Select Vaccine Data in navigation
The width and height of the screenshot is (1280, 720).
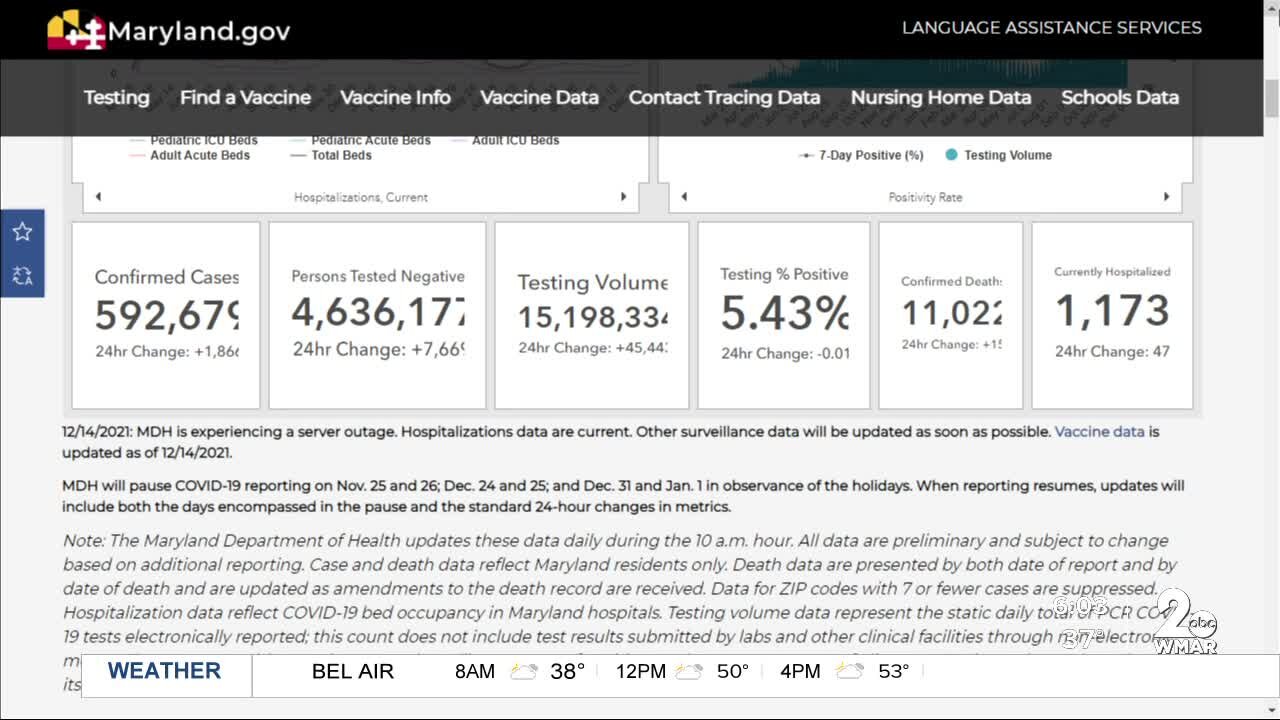539,98
